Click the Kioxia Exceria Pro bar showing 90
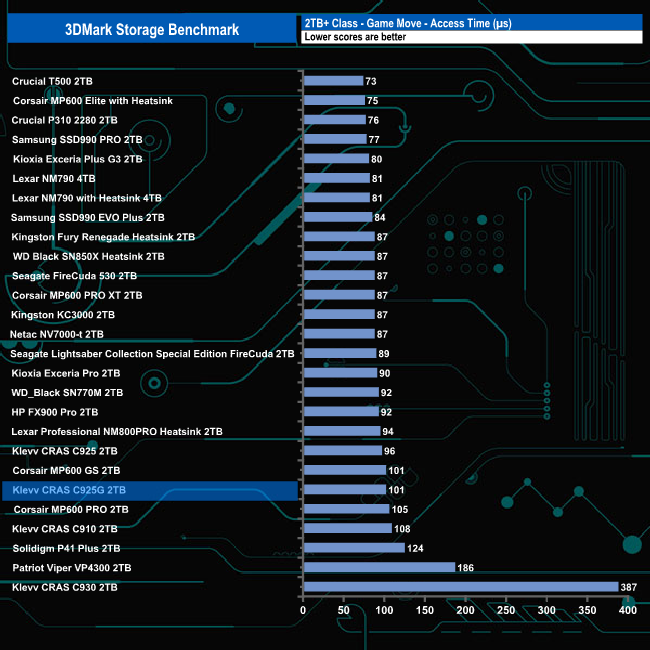650x650 pixels. (341, 373)
